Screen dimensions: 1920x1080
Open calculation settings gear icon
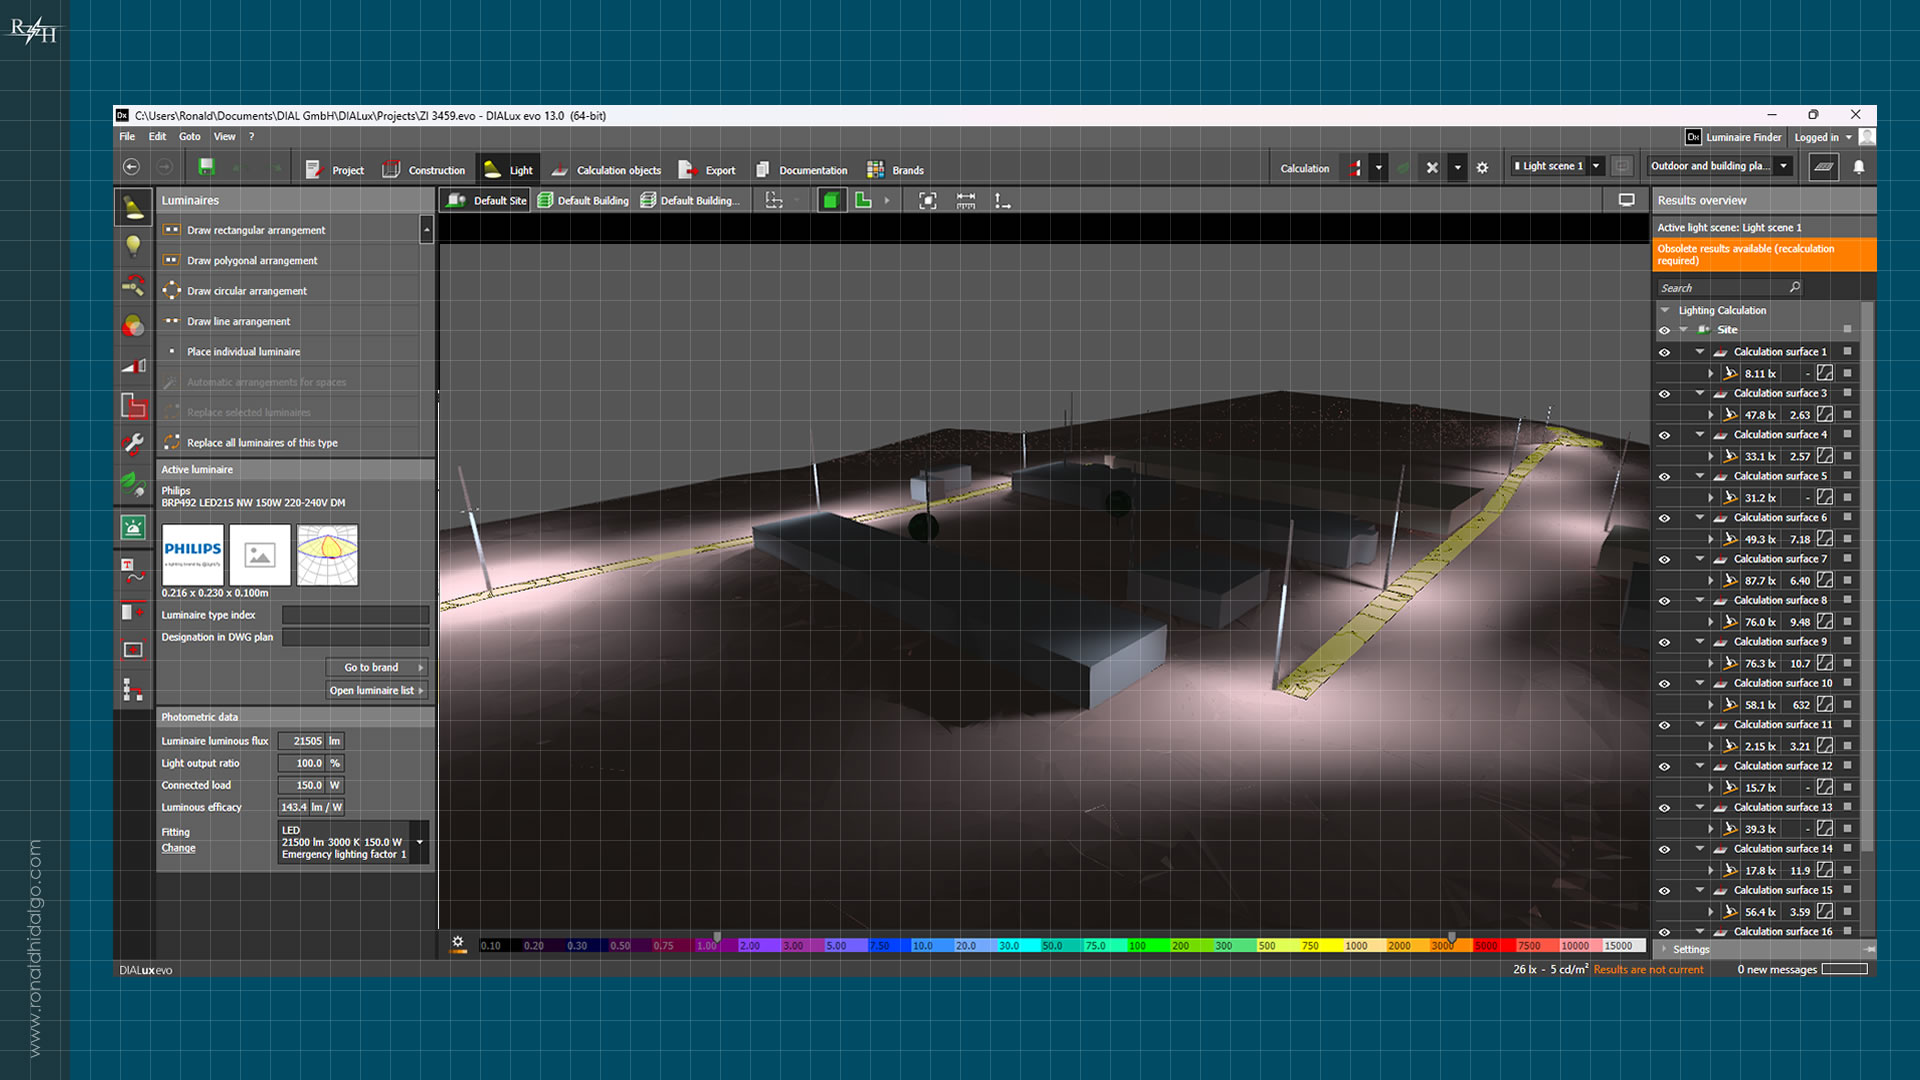click(1482, 168)
